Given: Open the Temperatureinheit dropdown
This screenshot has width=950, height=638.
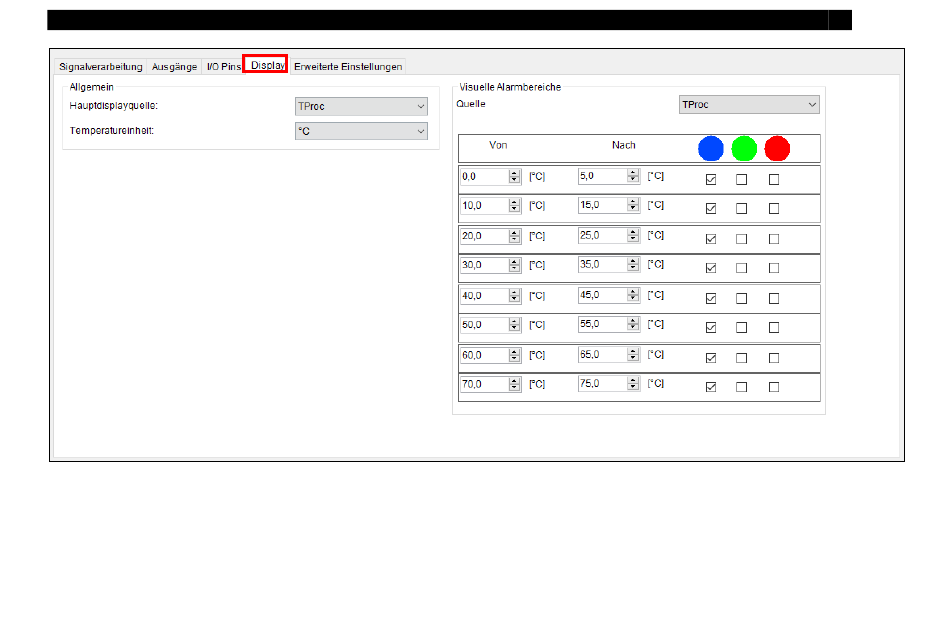Looking at the screenshot, I should pos(361,131).
